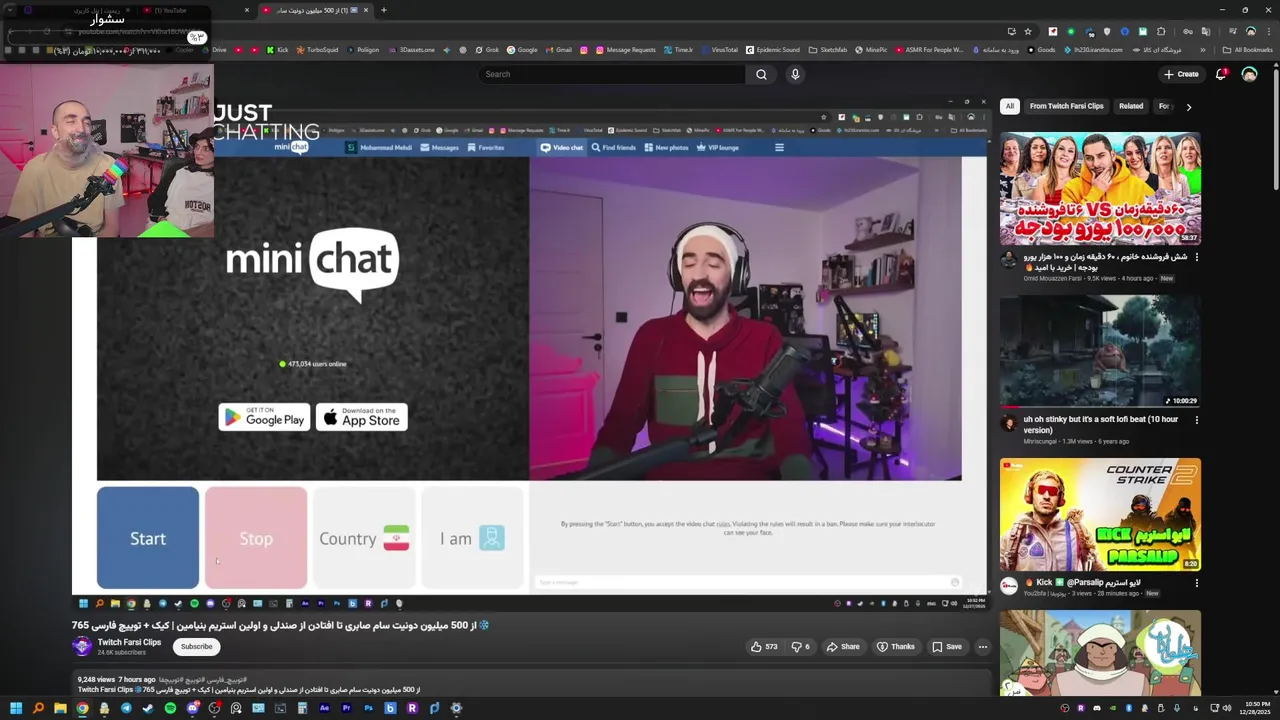Select the Video chat tab in minichat
This screenshot has height=720, width=1280.
coord(562,147)
